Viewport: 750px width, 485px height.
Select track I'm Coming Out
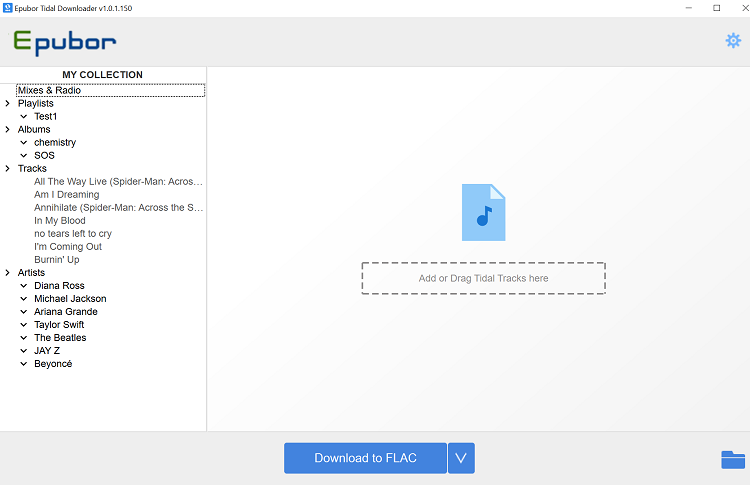(68, 246)
